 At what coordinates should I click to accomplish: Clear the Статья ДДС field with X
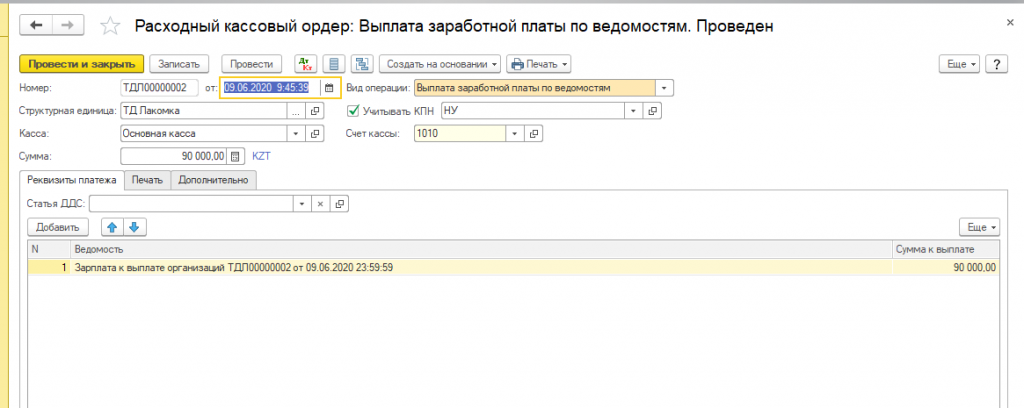[321, 203]
